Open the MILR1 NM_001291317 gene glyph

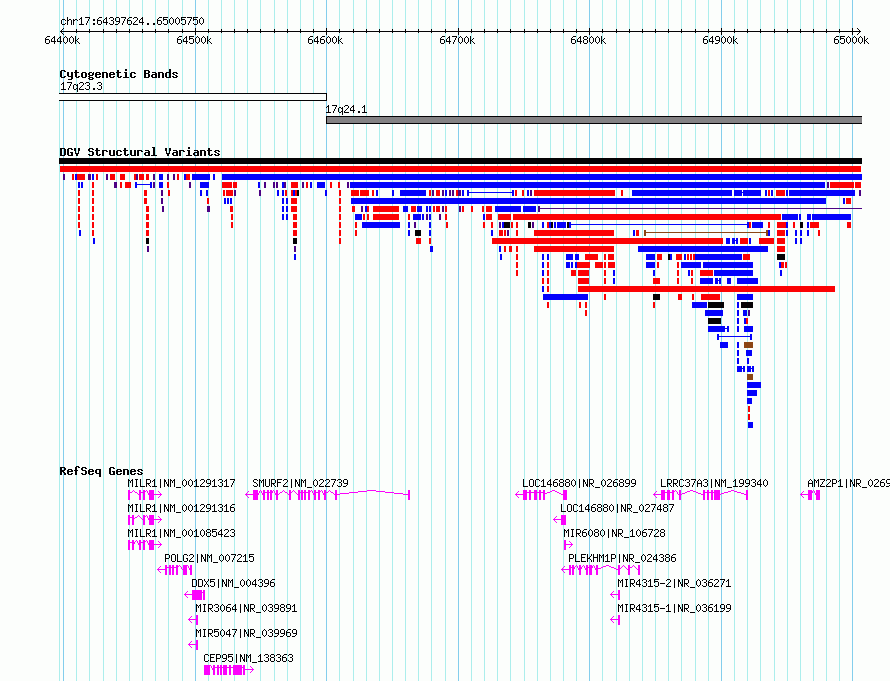pyautogui.click(x=145, y=495)
